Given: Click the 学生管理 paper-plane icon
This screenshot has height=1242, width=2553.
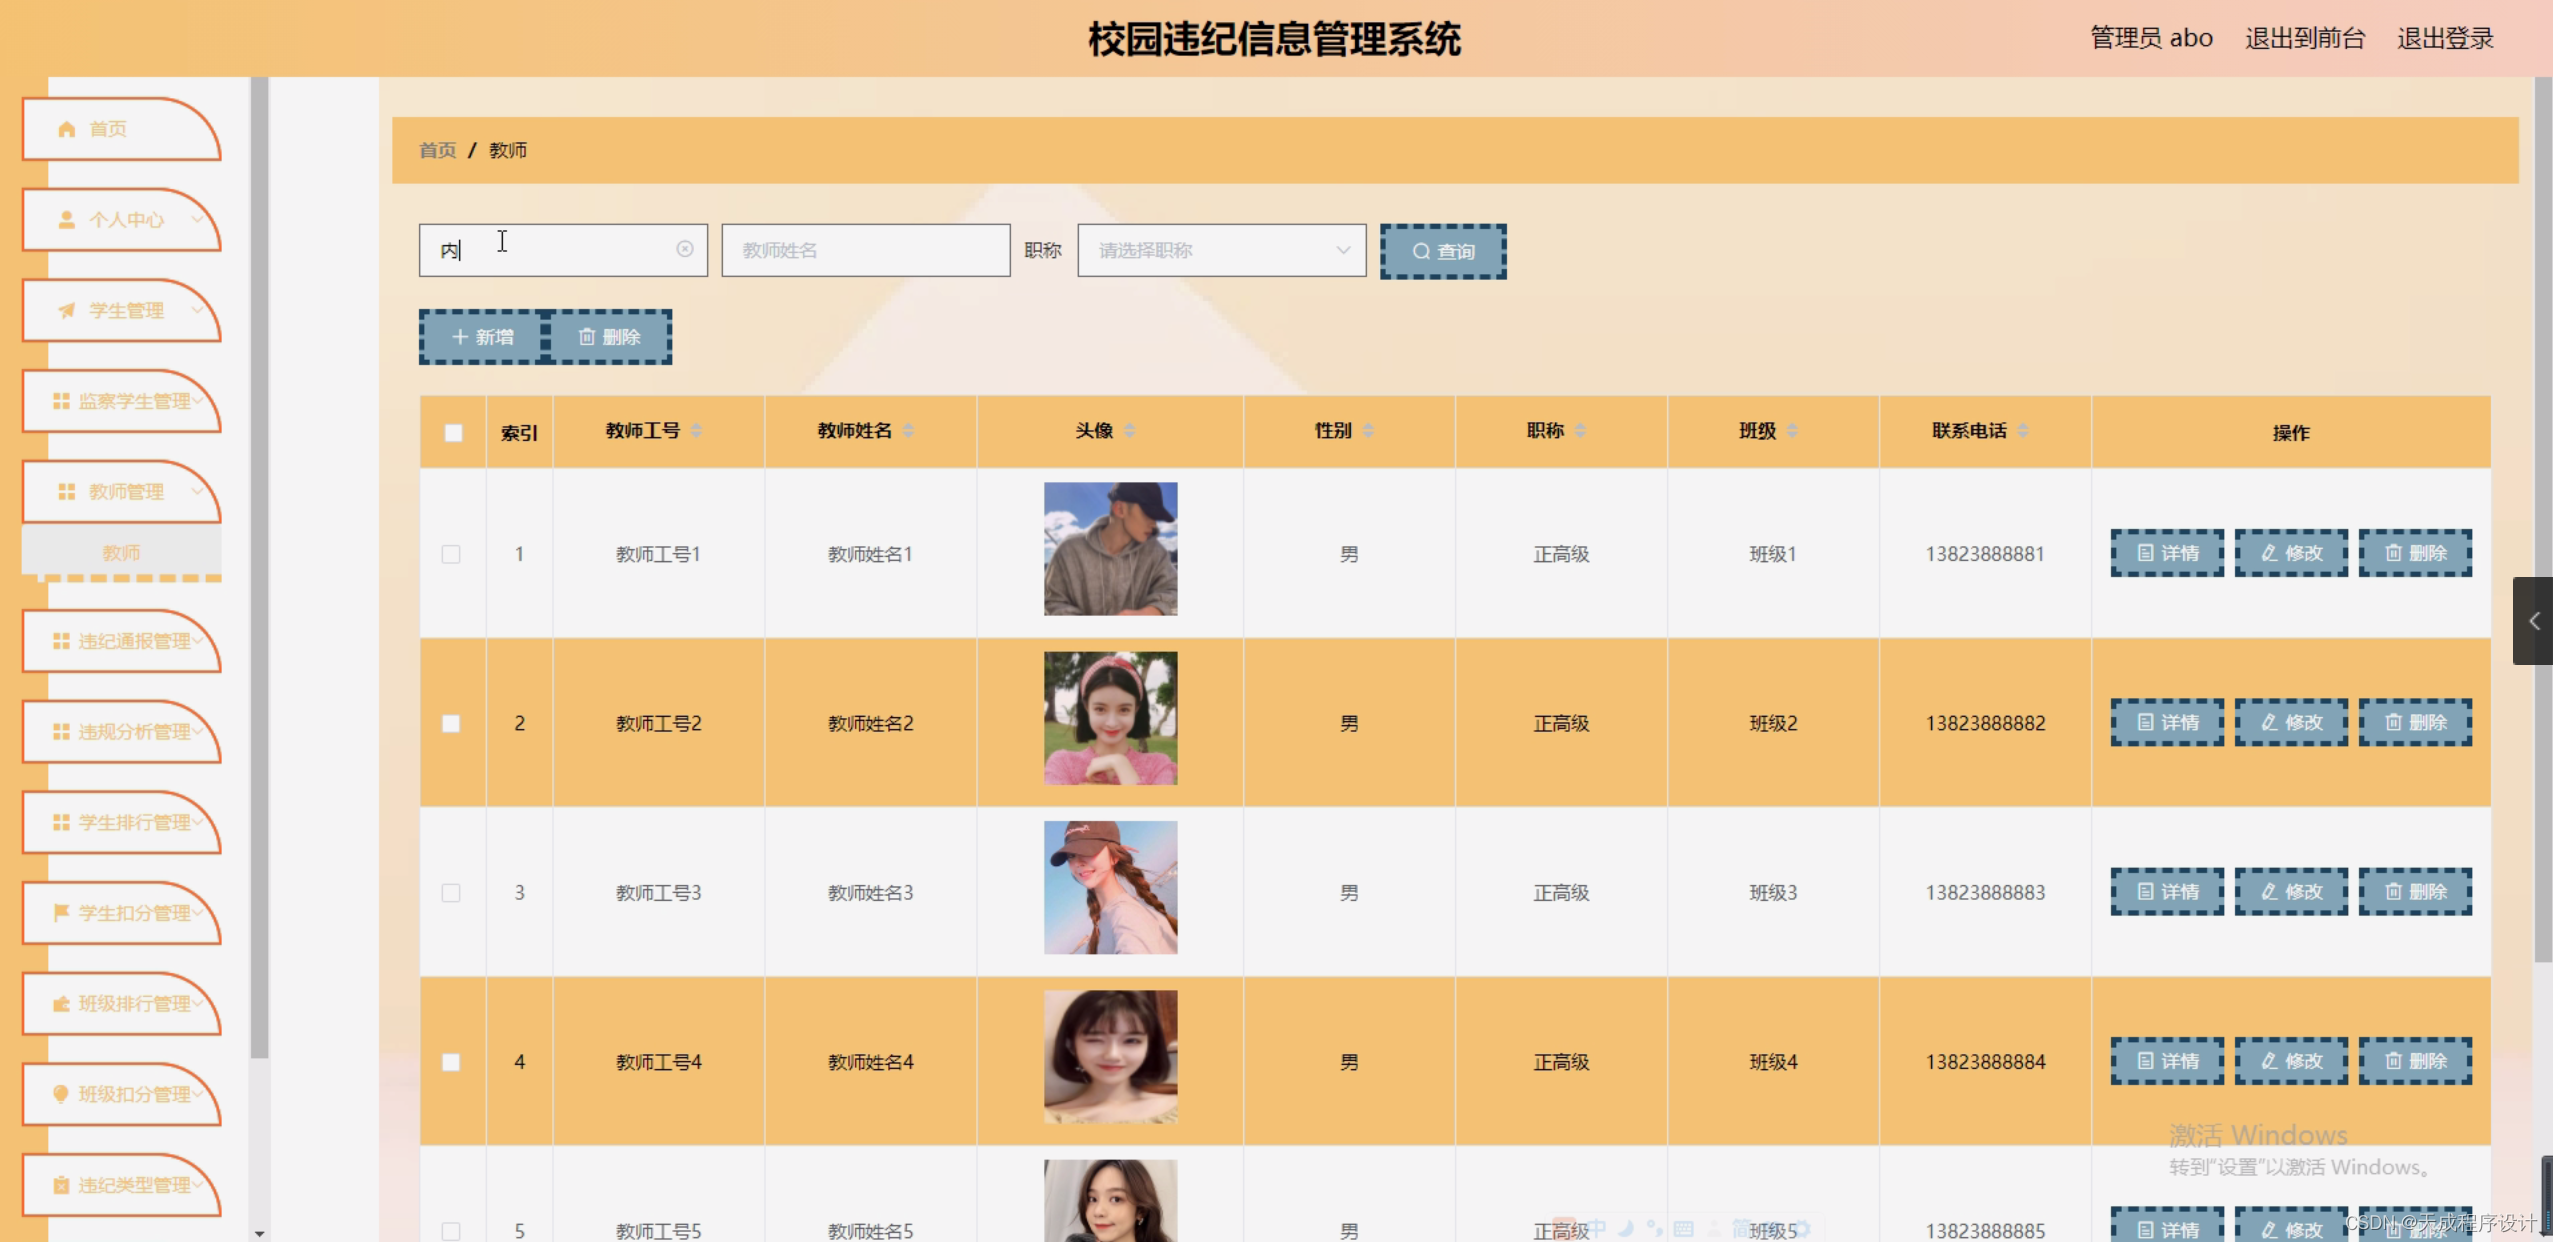Looking at the screenshot, I should pyautogui.click(x=64, y=310).
